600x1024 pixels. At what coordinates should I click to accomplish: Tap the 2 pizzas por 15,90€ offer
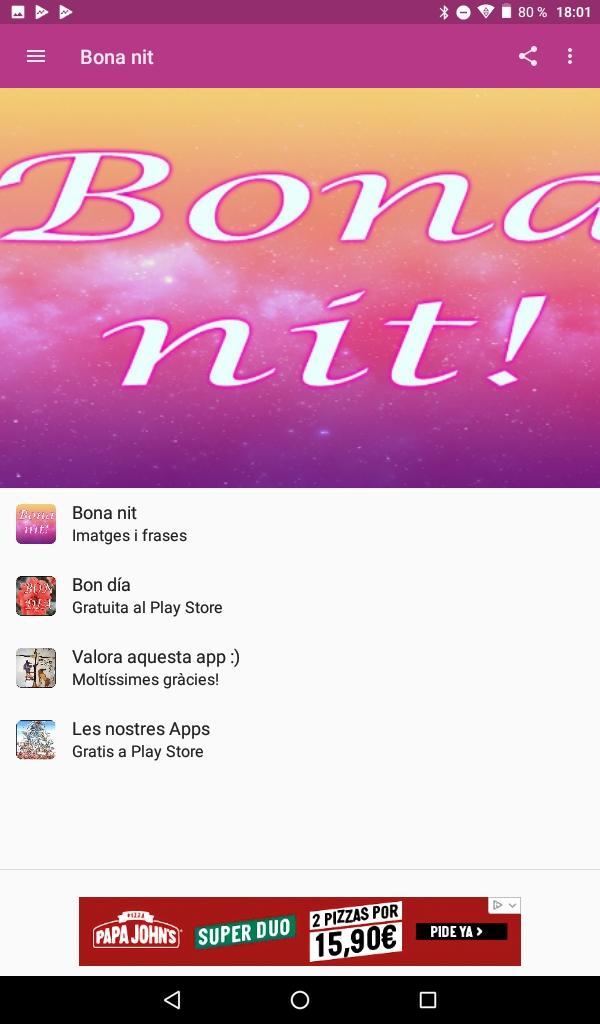(x=356, y=931)
